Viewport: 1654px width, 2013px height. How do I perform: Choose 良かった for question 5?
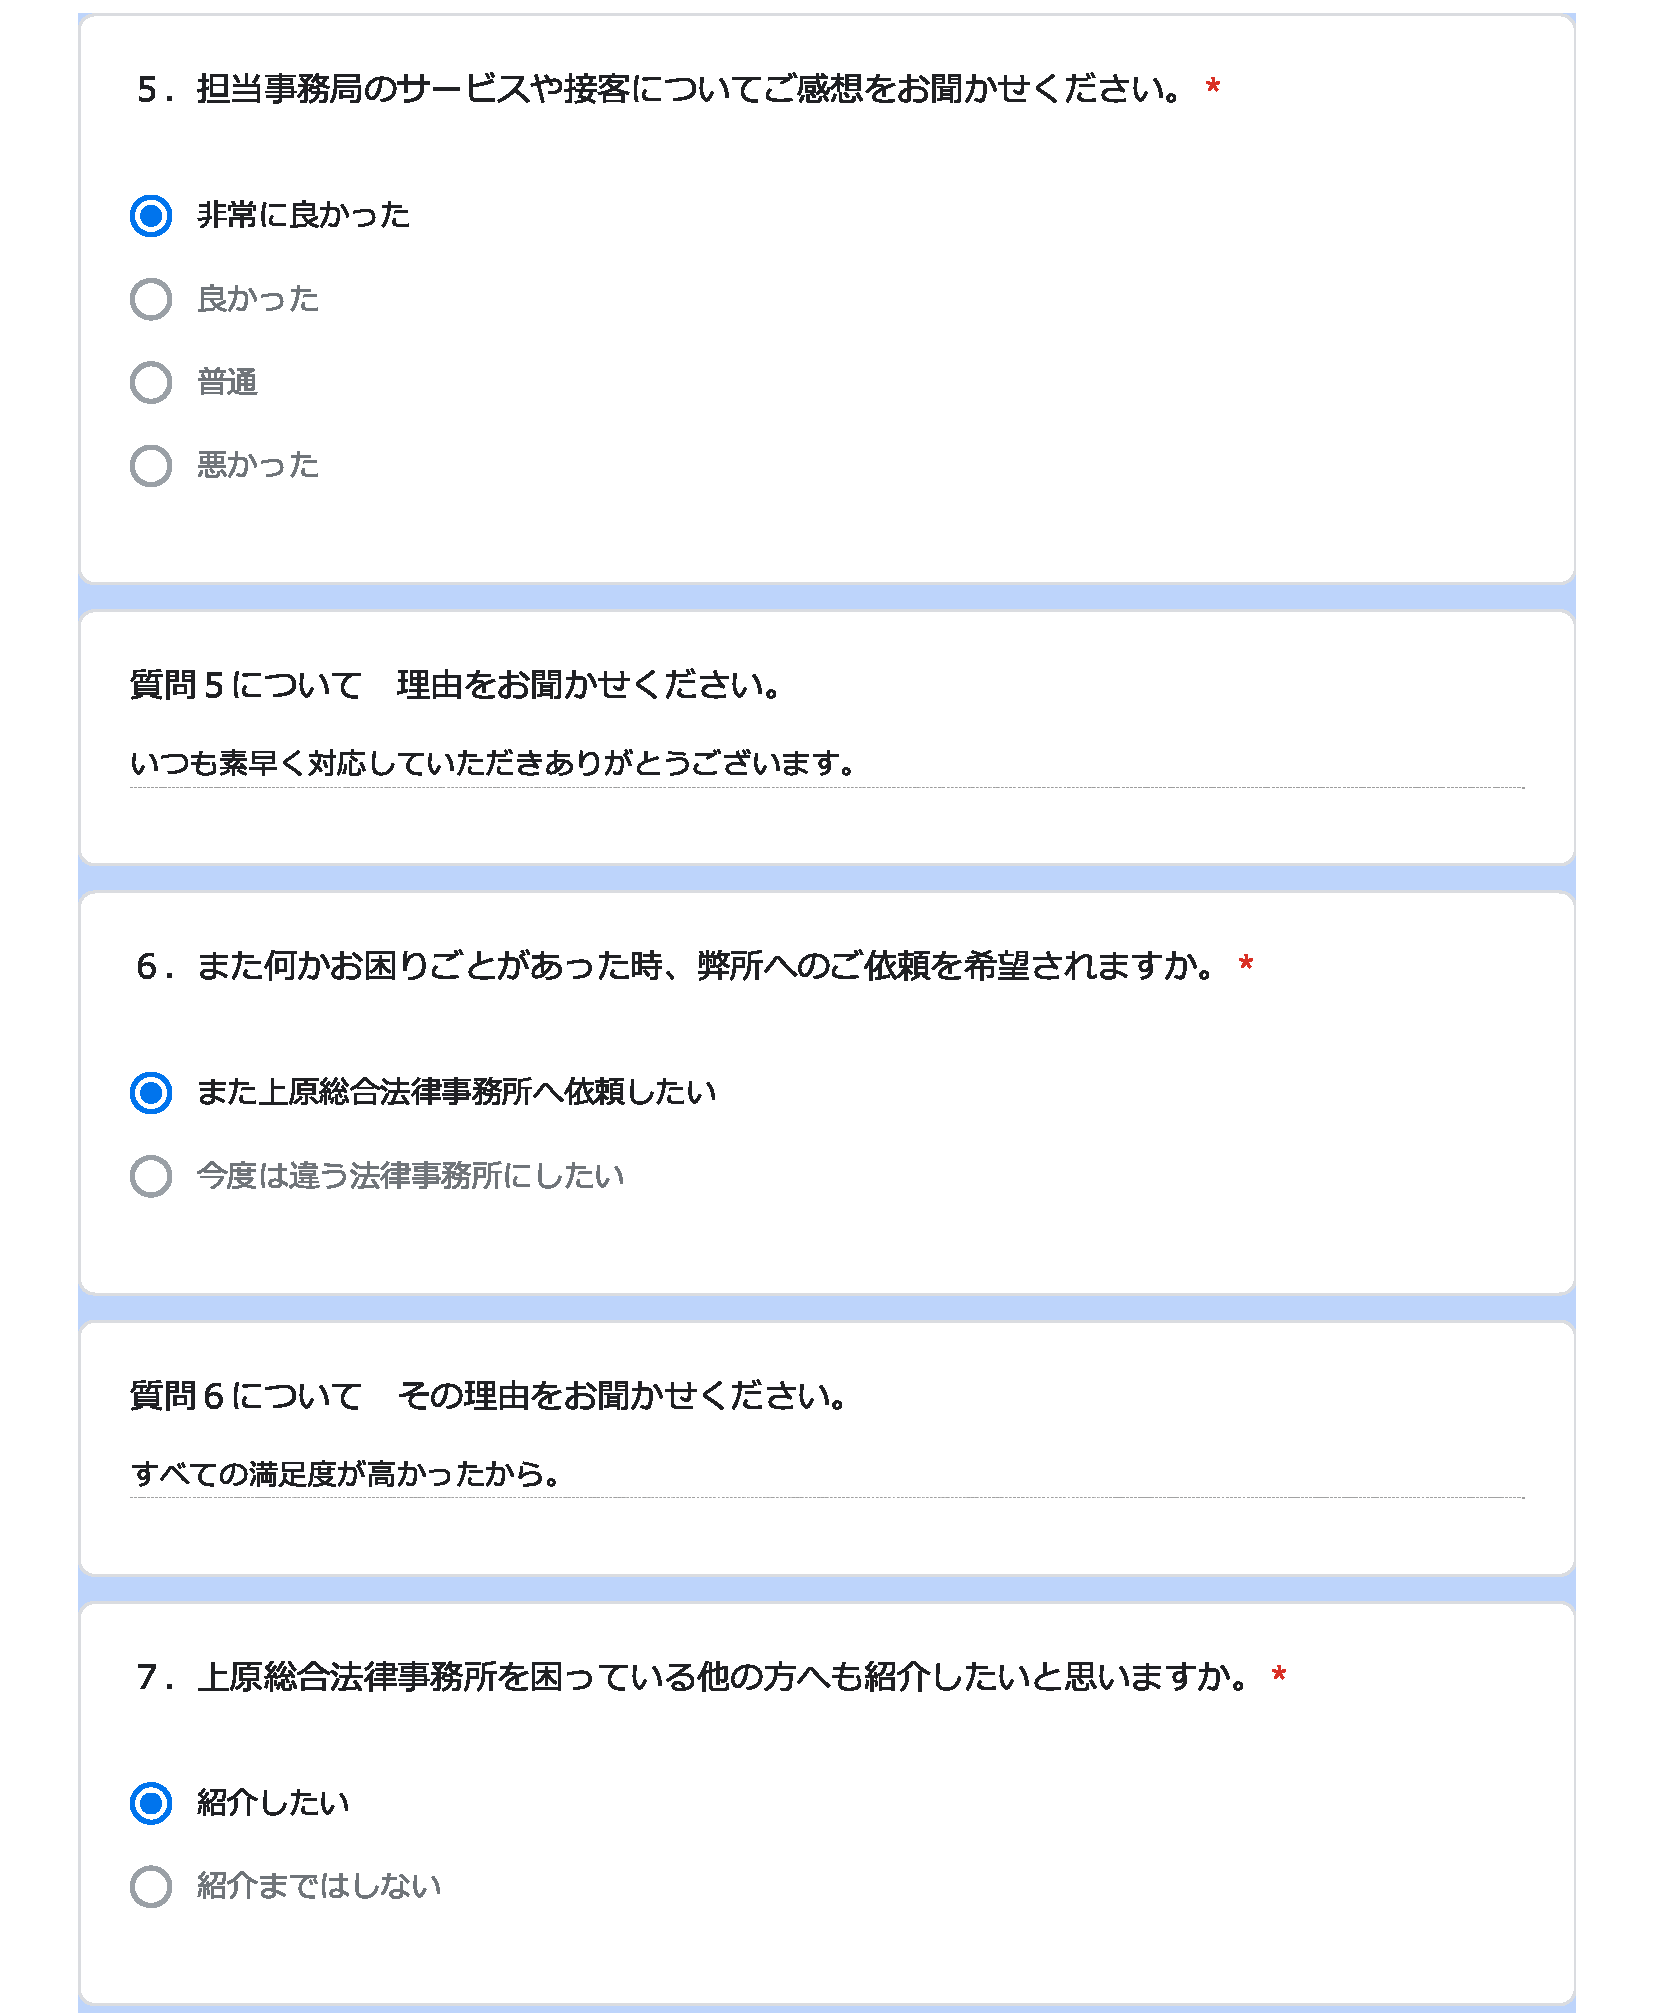pyautogui.click(x=151, y=299)
